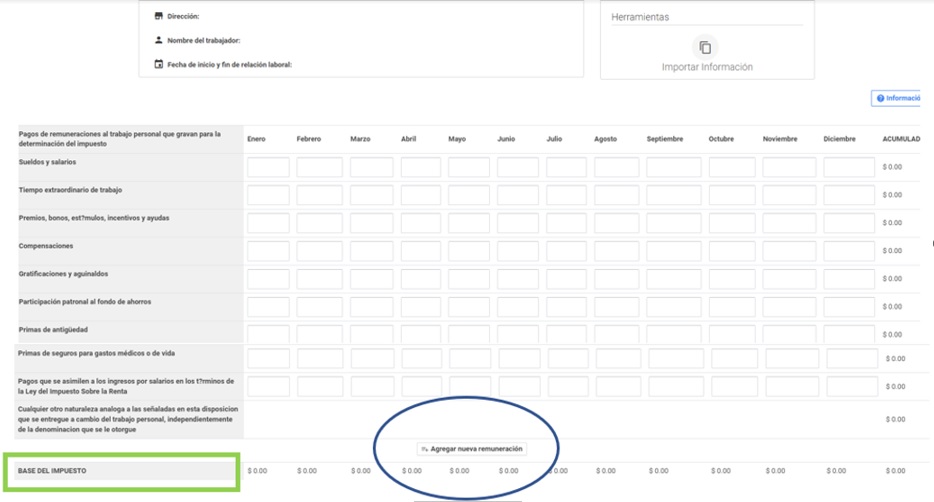Click the question mark Información icon

click(x=880, y=98)
